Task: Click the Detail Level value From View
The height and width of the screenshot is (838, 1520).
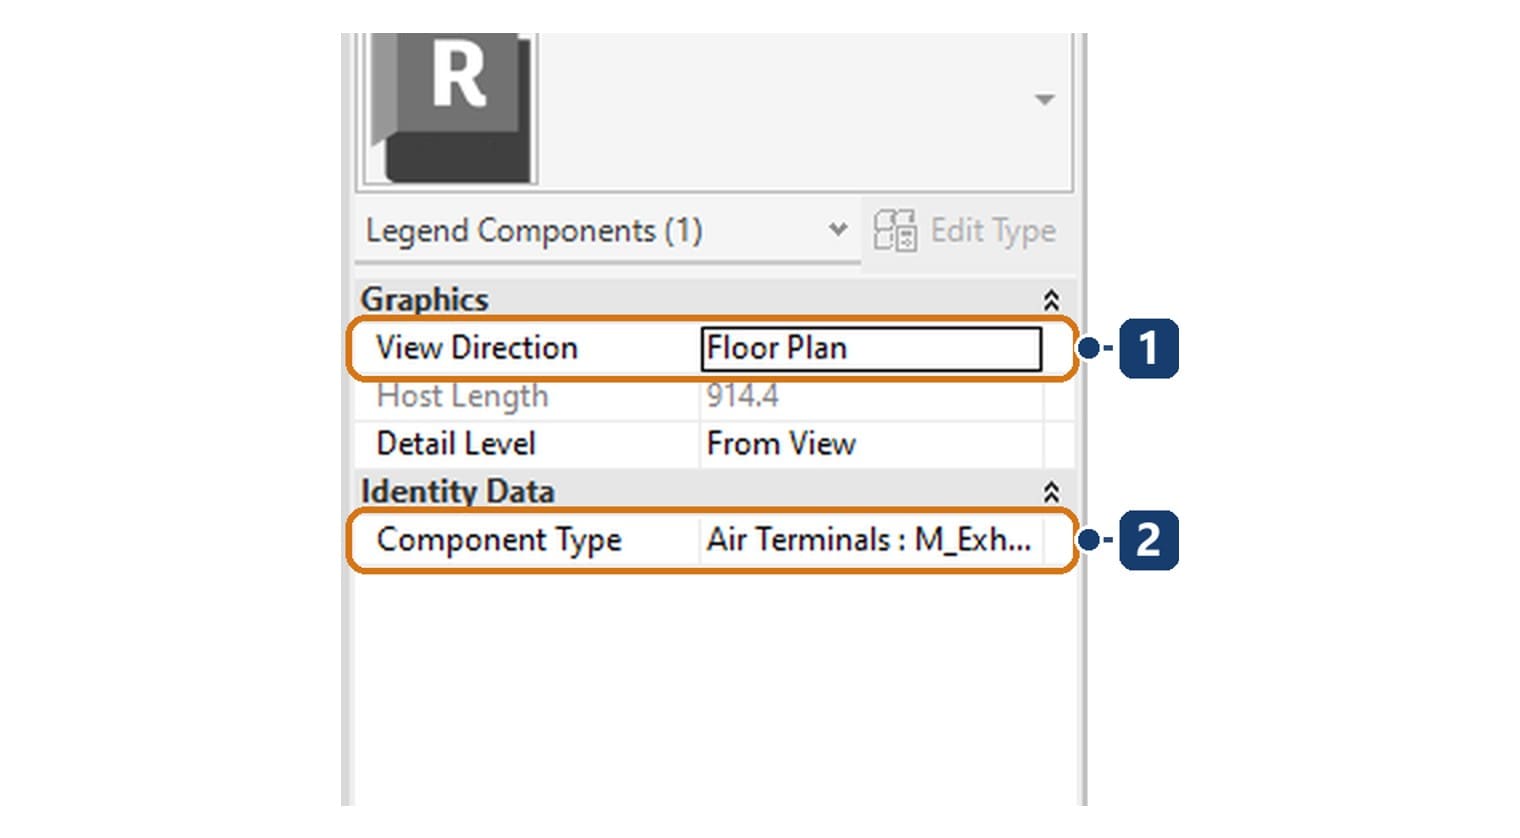Action: 781,444
